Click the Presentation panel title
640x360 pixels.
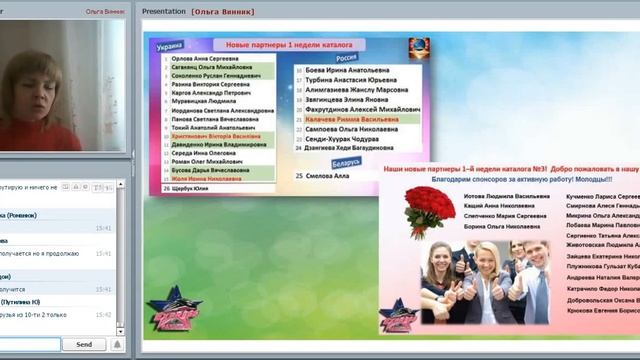[x=164, y=11]
